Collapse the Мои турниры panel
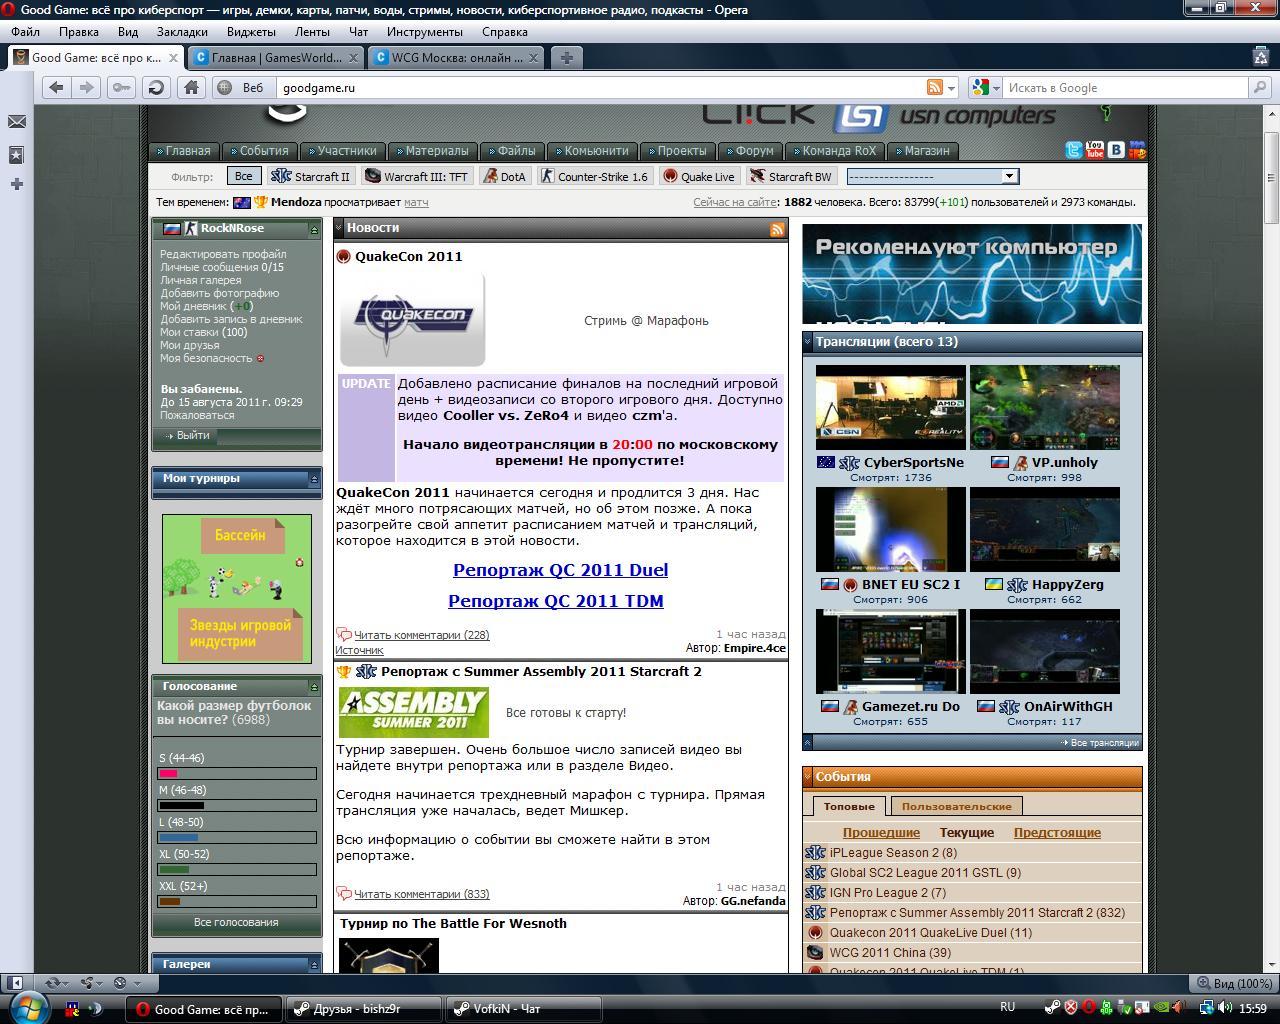 [x=314, y=480]
